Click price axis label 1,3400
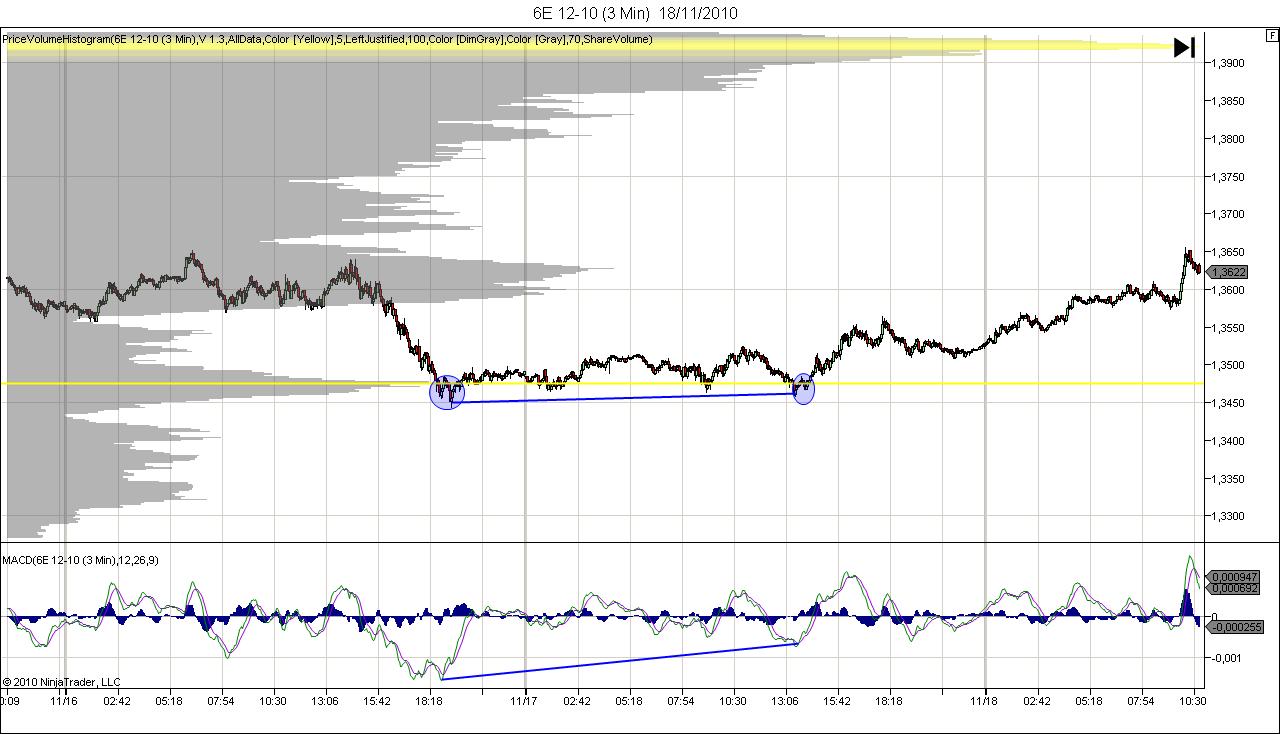The width and height of the screenshot is (1280, 734). [x=1229, y=441]
